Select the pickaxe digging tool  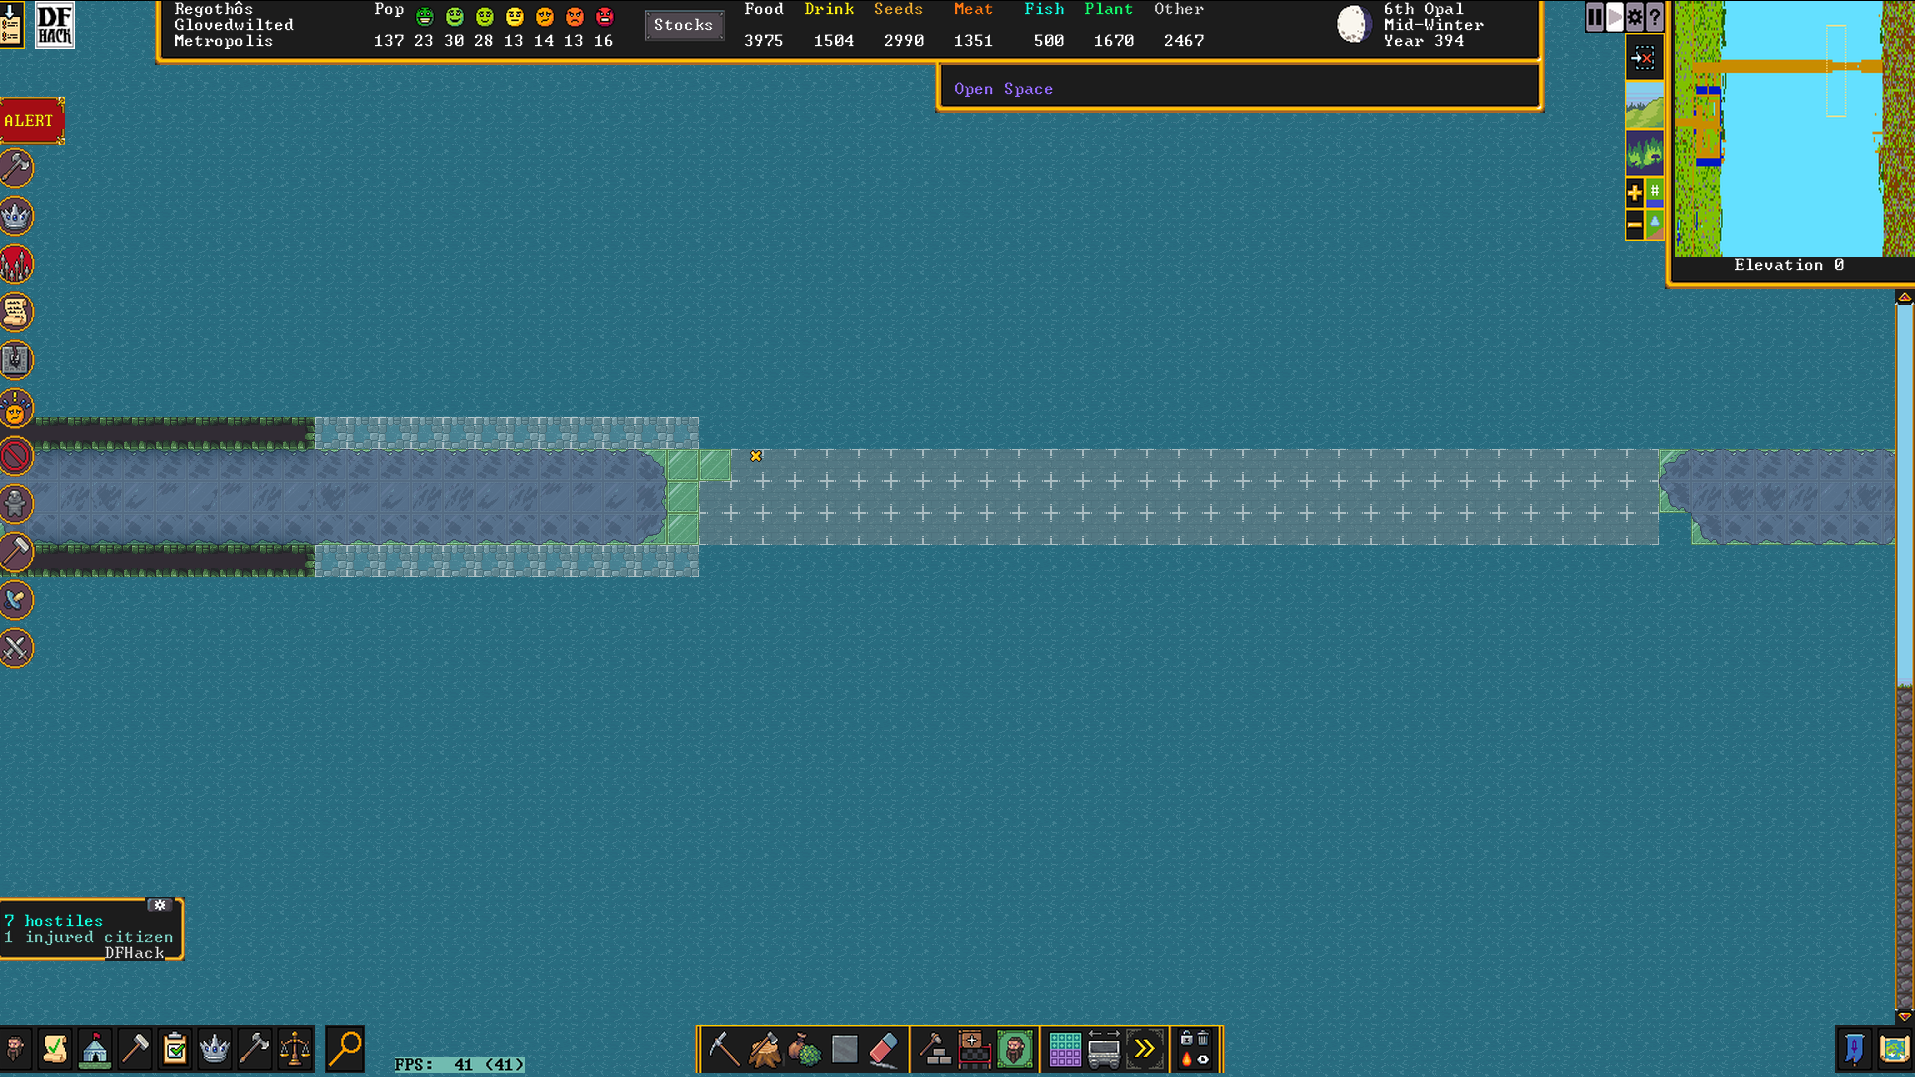(x=724, y=1049)
